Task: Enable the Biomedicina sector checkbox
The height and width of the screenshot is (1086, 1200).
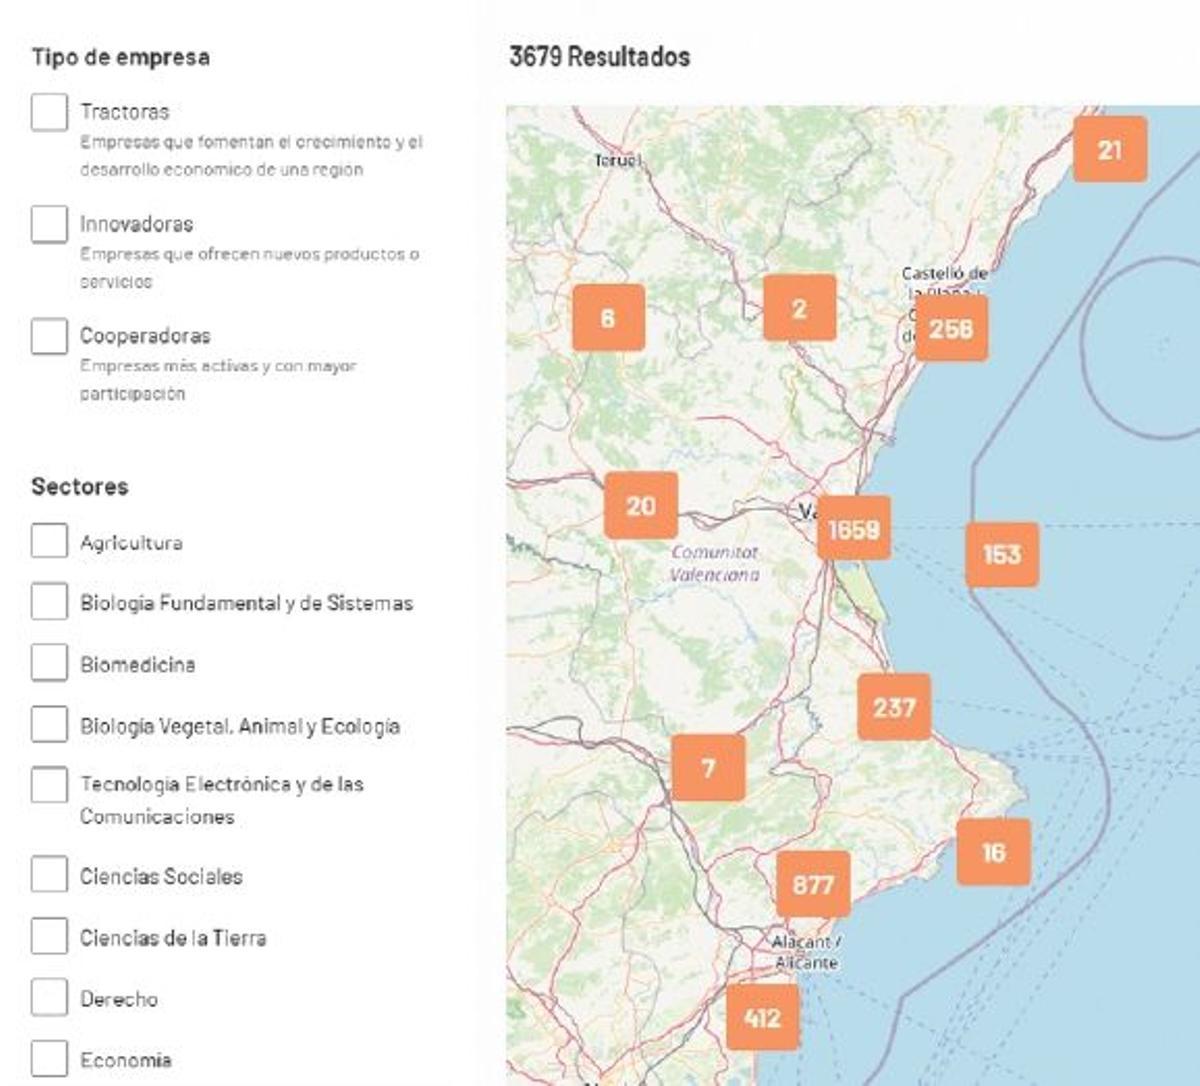Action: [48, 663]
